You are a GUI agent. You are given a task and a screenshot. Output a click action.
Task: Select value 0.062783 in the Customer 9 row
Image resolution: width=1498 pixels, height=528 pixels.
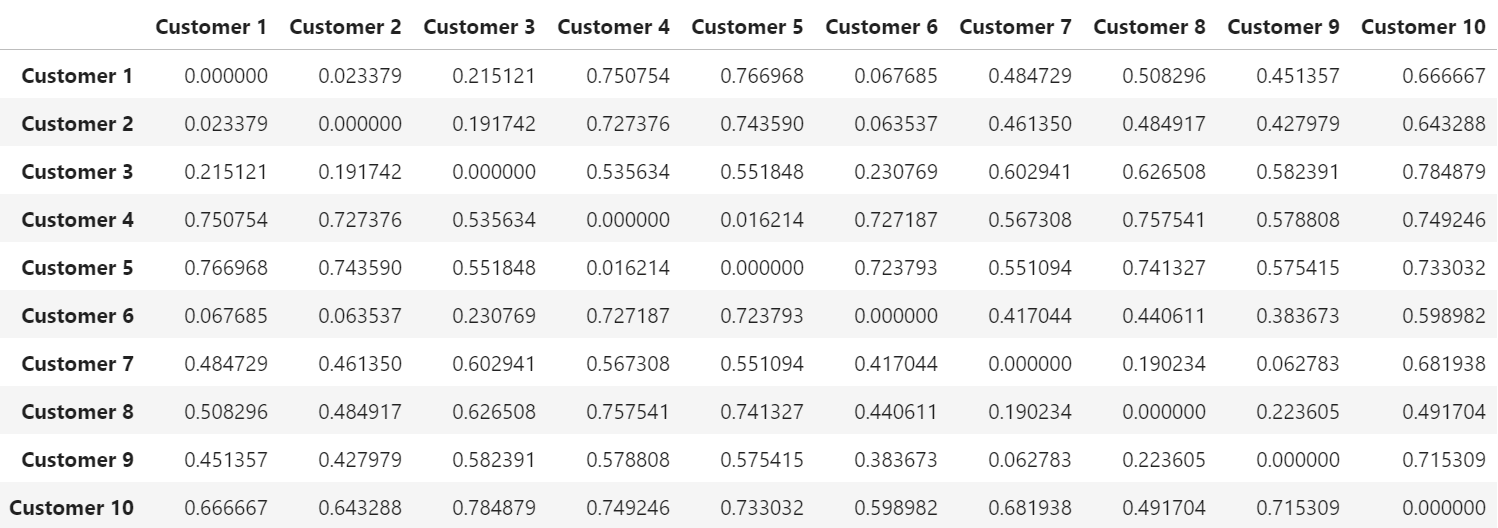coord(1030,460)
